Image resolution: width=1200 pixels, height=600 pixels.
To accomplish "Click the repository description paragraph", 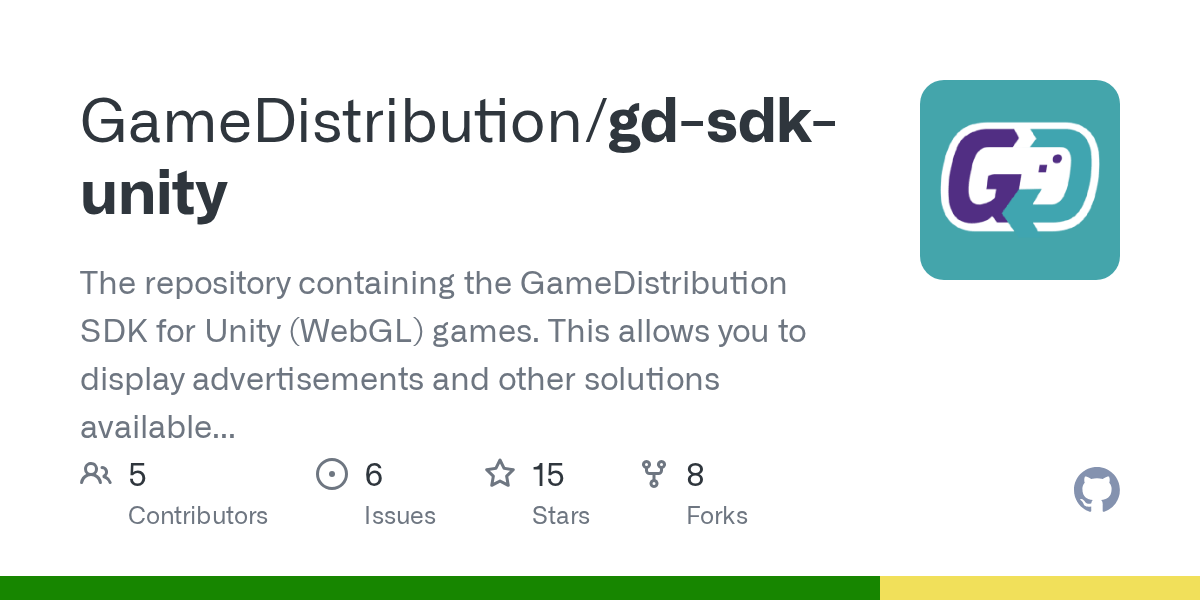I will (443, 355).
